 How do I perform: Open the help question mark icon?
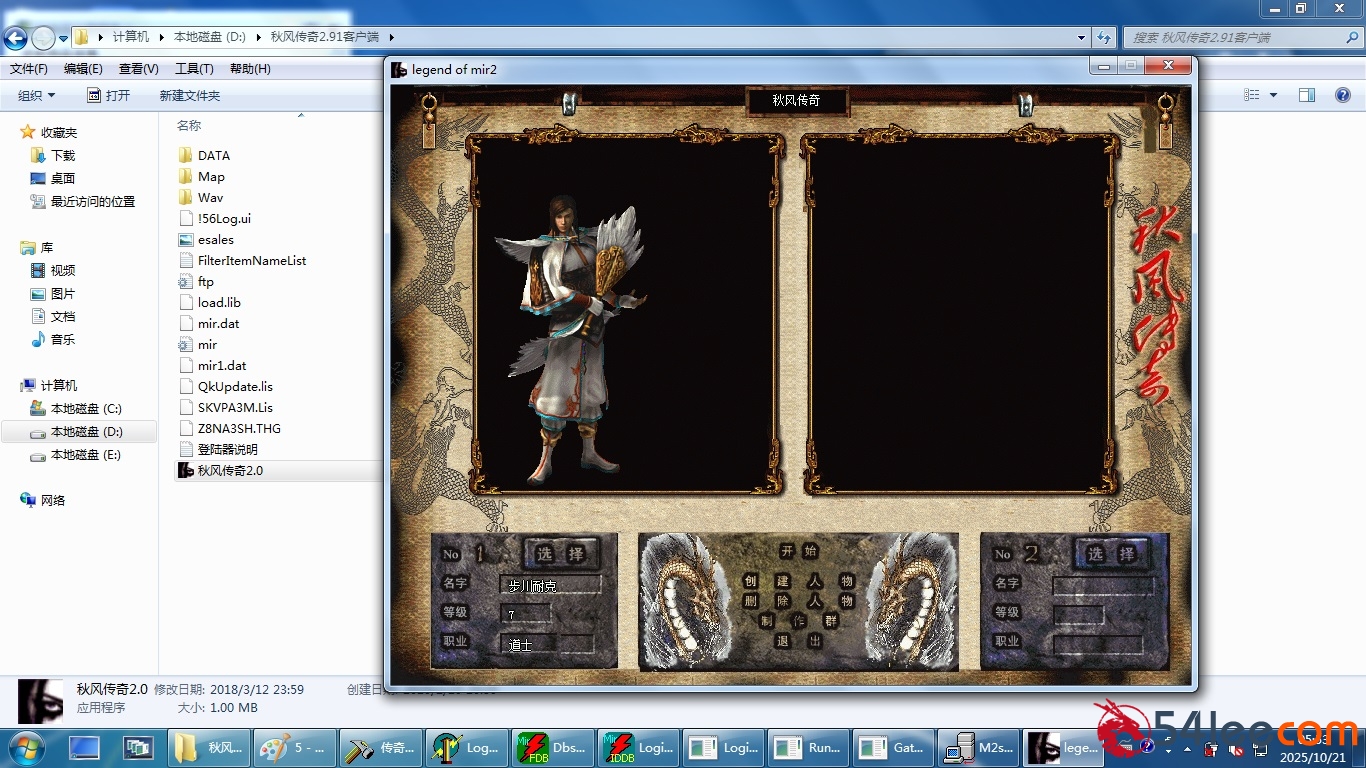click(x=1343, y=95)
